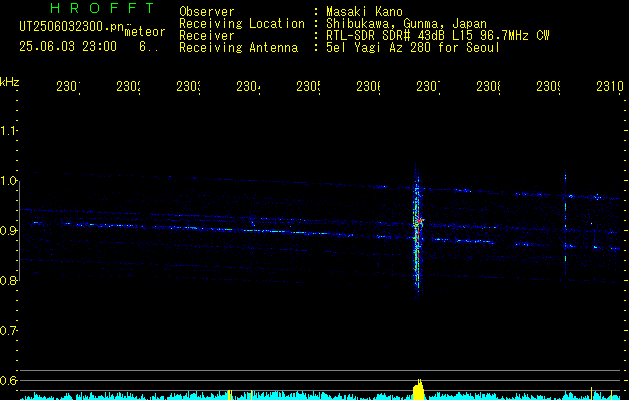Click the Observer label

[x=207, y=12]
